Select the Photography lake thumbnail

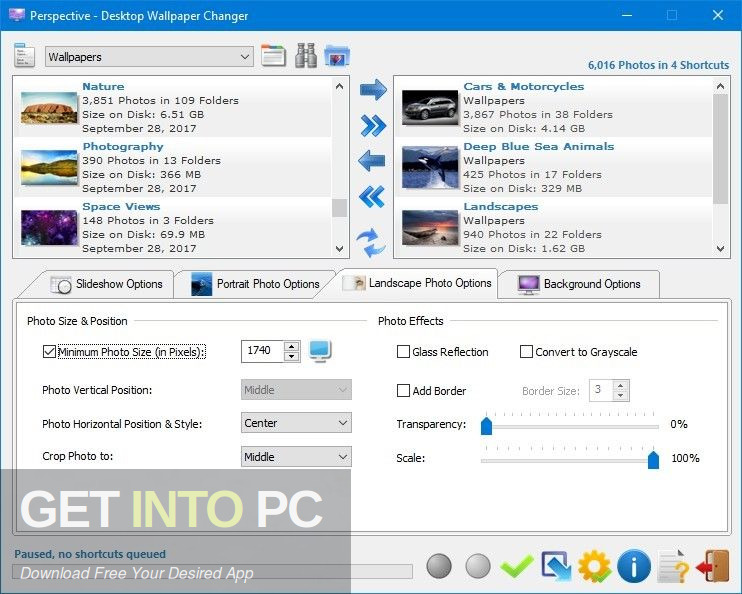(49, 167)
